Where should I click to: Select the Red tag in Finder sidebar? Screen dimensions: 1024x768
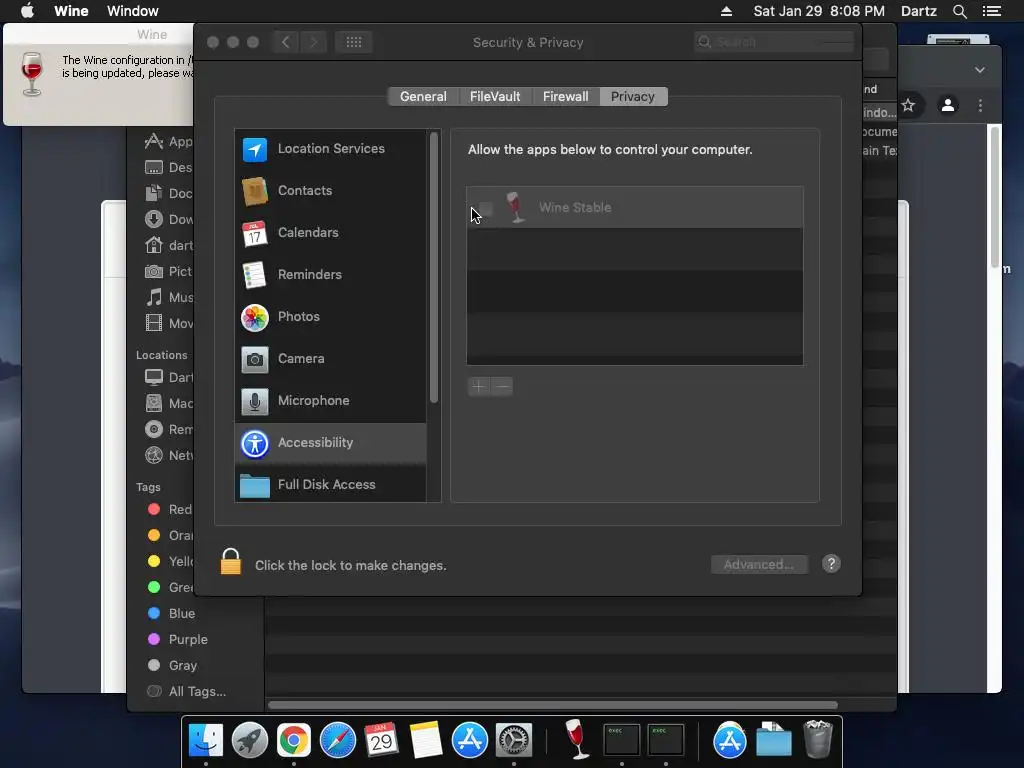170,509
